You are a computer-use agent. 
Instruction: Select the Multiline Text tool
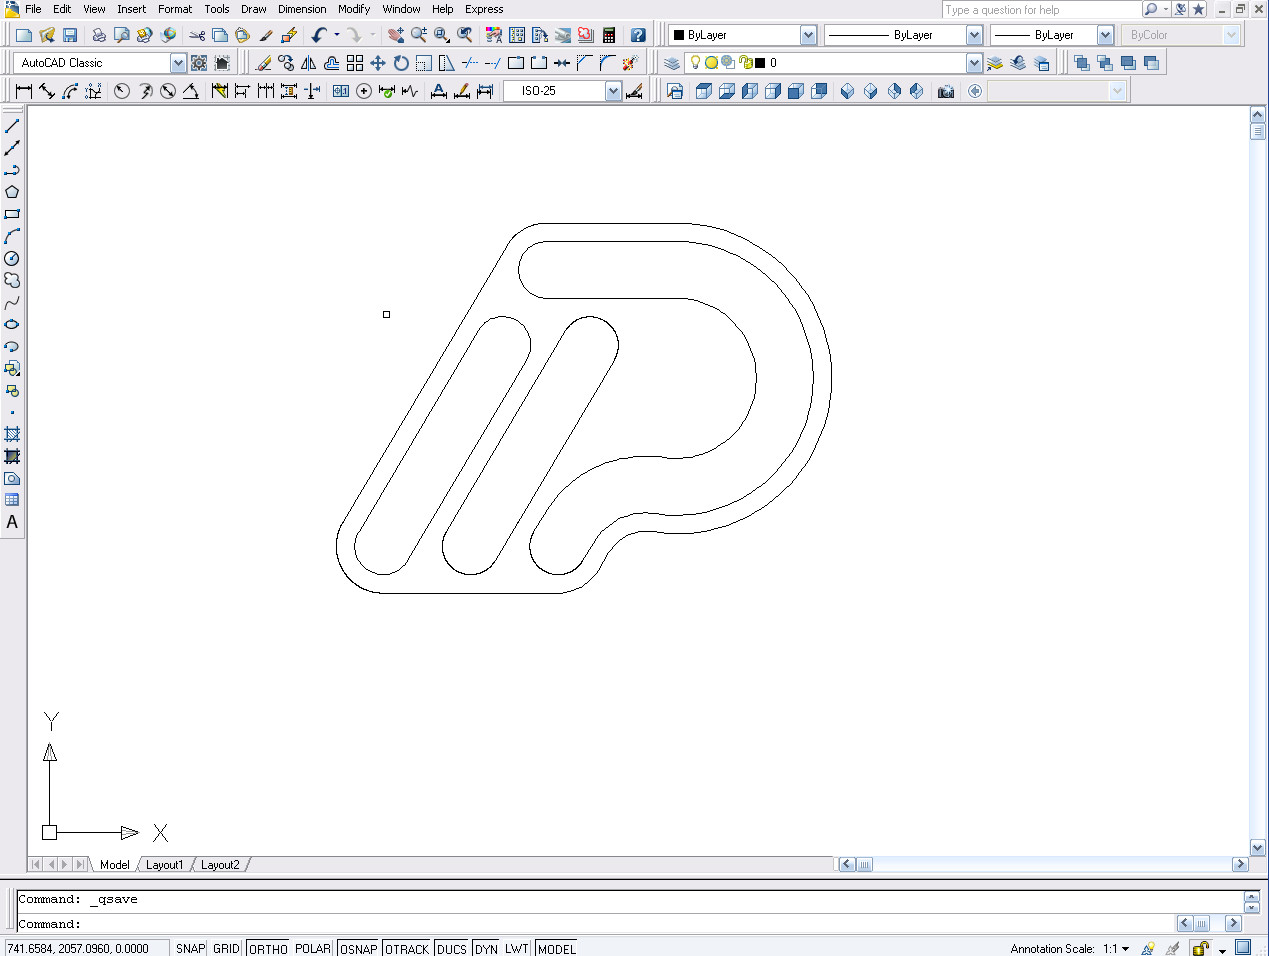coord(12,522)
